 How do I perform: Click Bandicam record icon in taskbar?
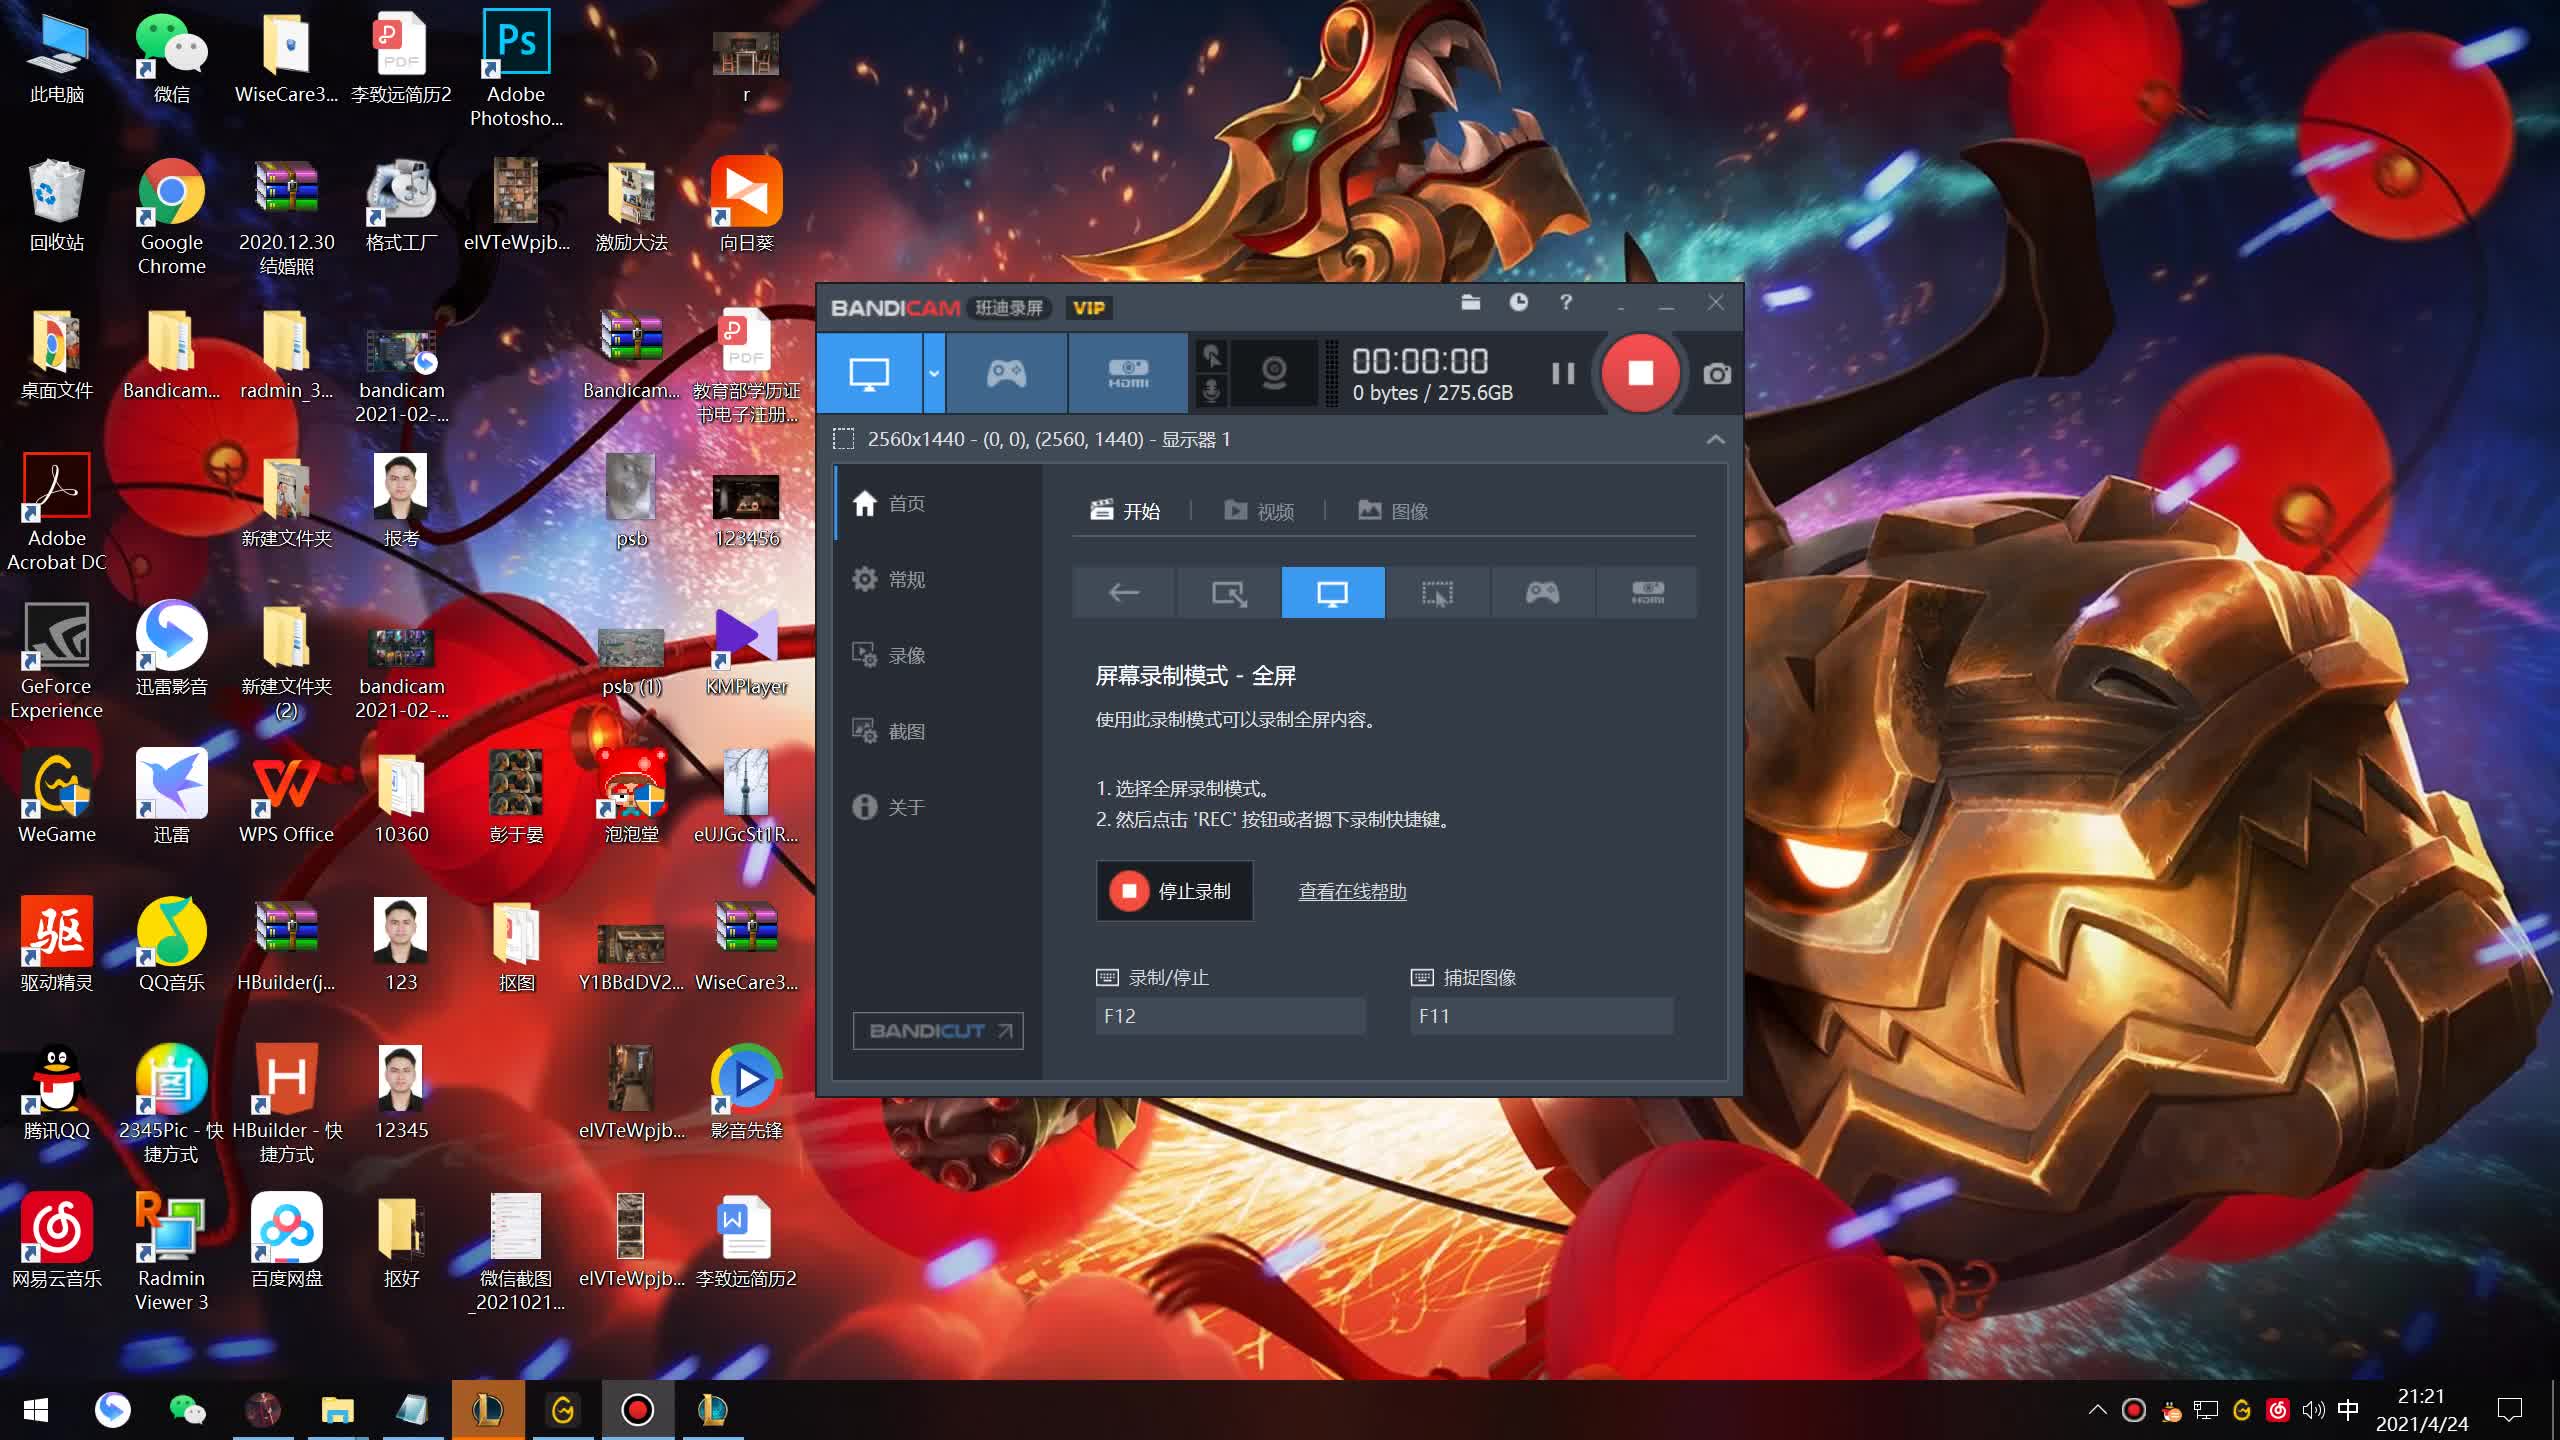point(638,1410)
